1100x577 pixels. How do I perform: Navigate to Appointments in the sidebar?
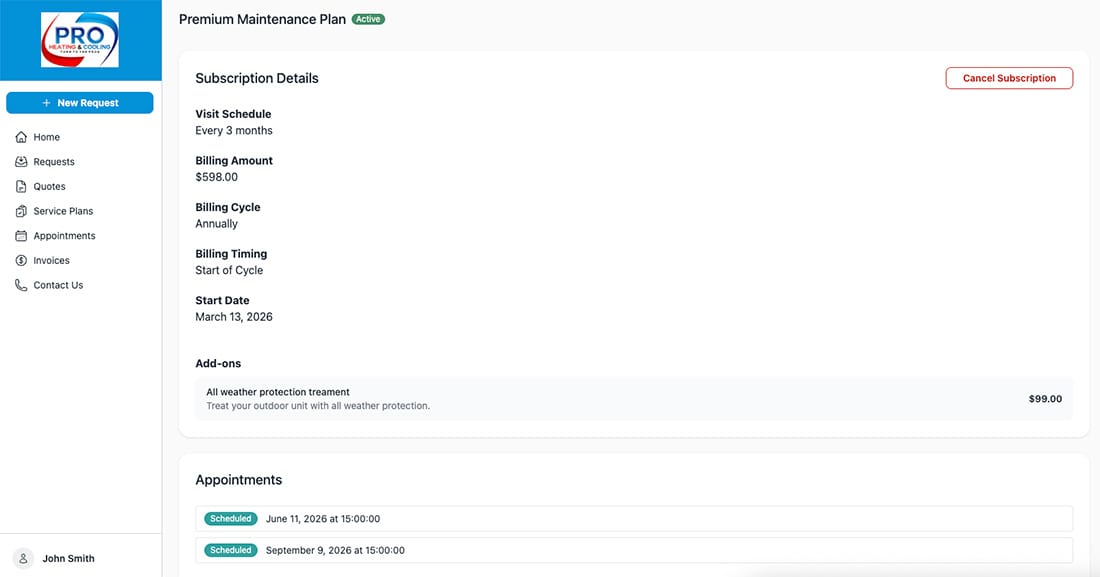pyautogui.click(x=65, y=236)
